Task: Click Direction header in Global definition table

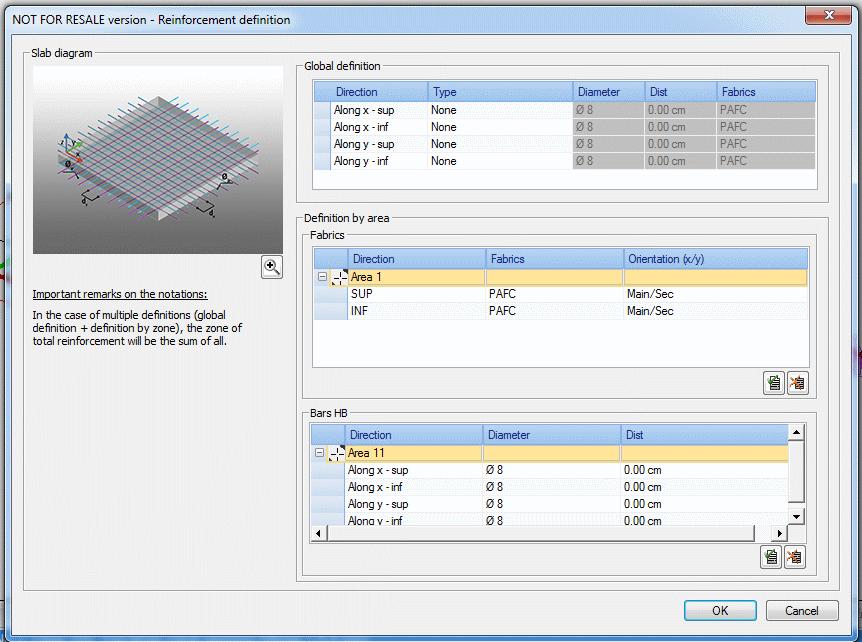Action: tap(379, 92)
